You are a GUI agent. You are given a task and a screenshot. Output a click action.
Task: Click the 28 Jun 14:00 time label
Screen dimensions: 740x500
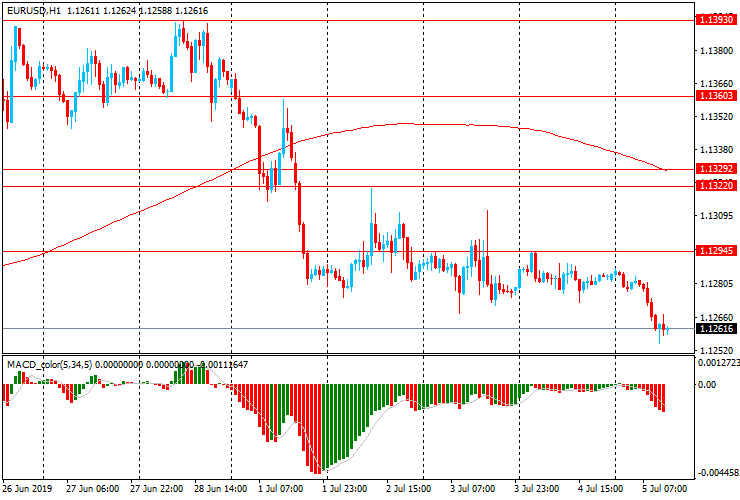[x=220, y=489]
